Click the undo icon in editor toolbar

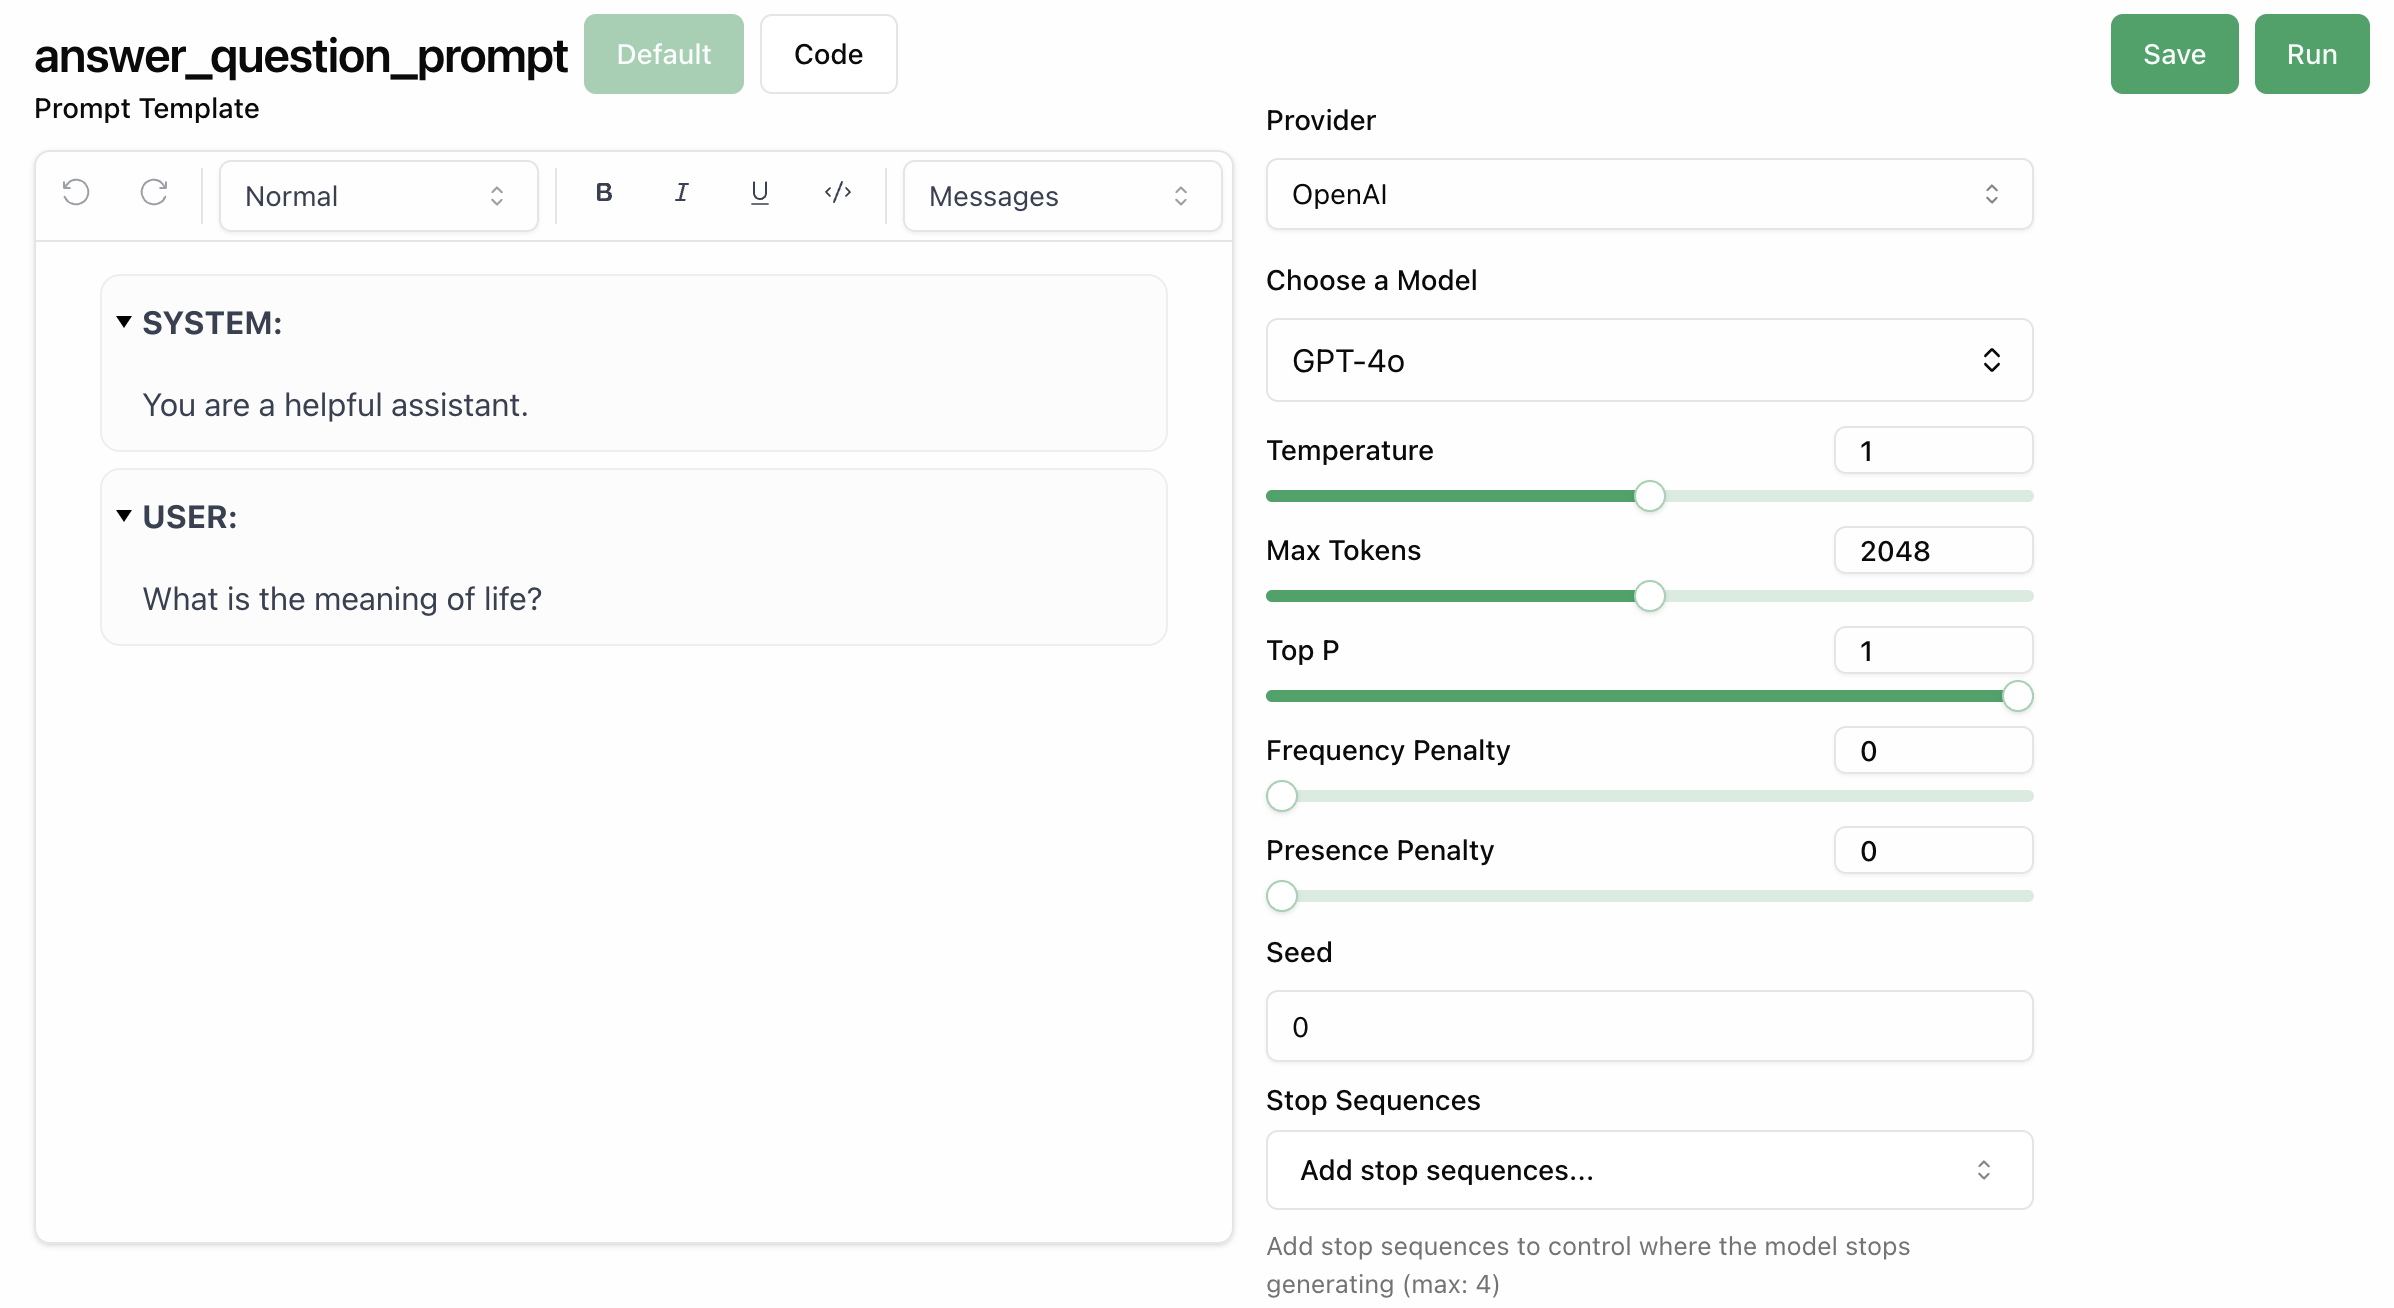click(76, 193)
